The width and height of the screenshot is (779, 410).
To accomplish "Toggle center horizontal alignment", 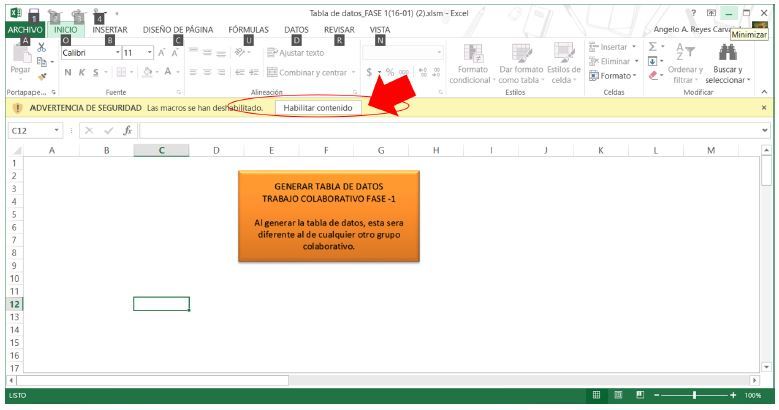I will [207, 73].
